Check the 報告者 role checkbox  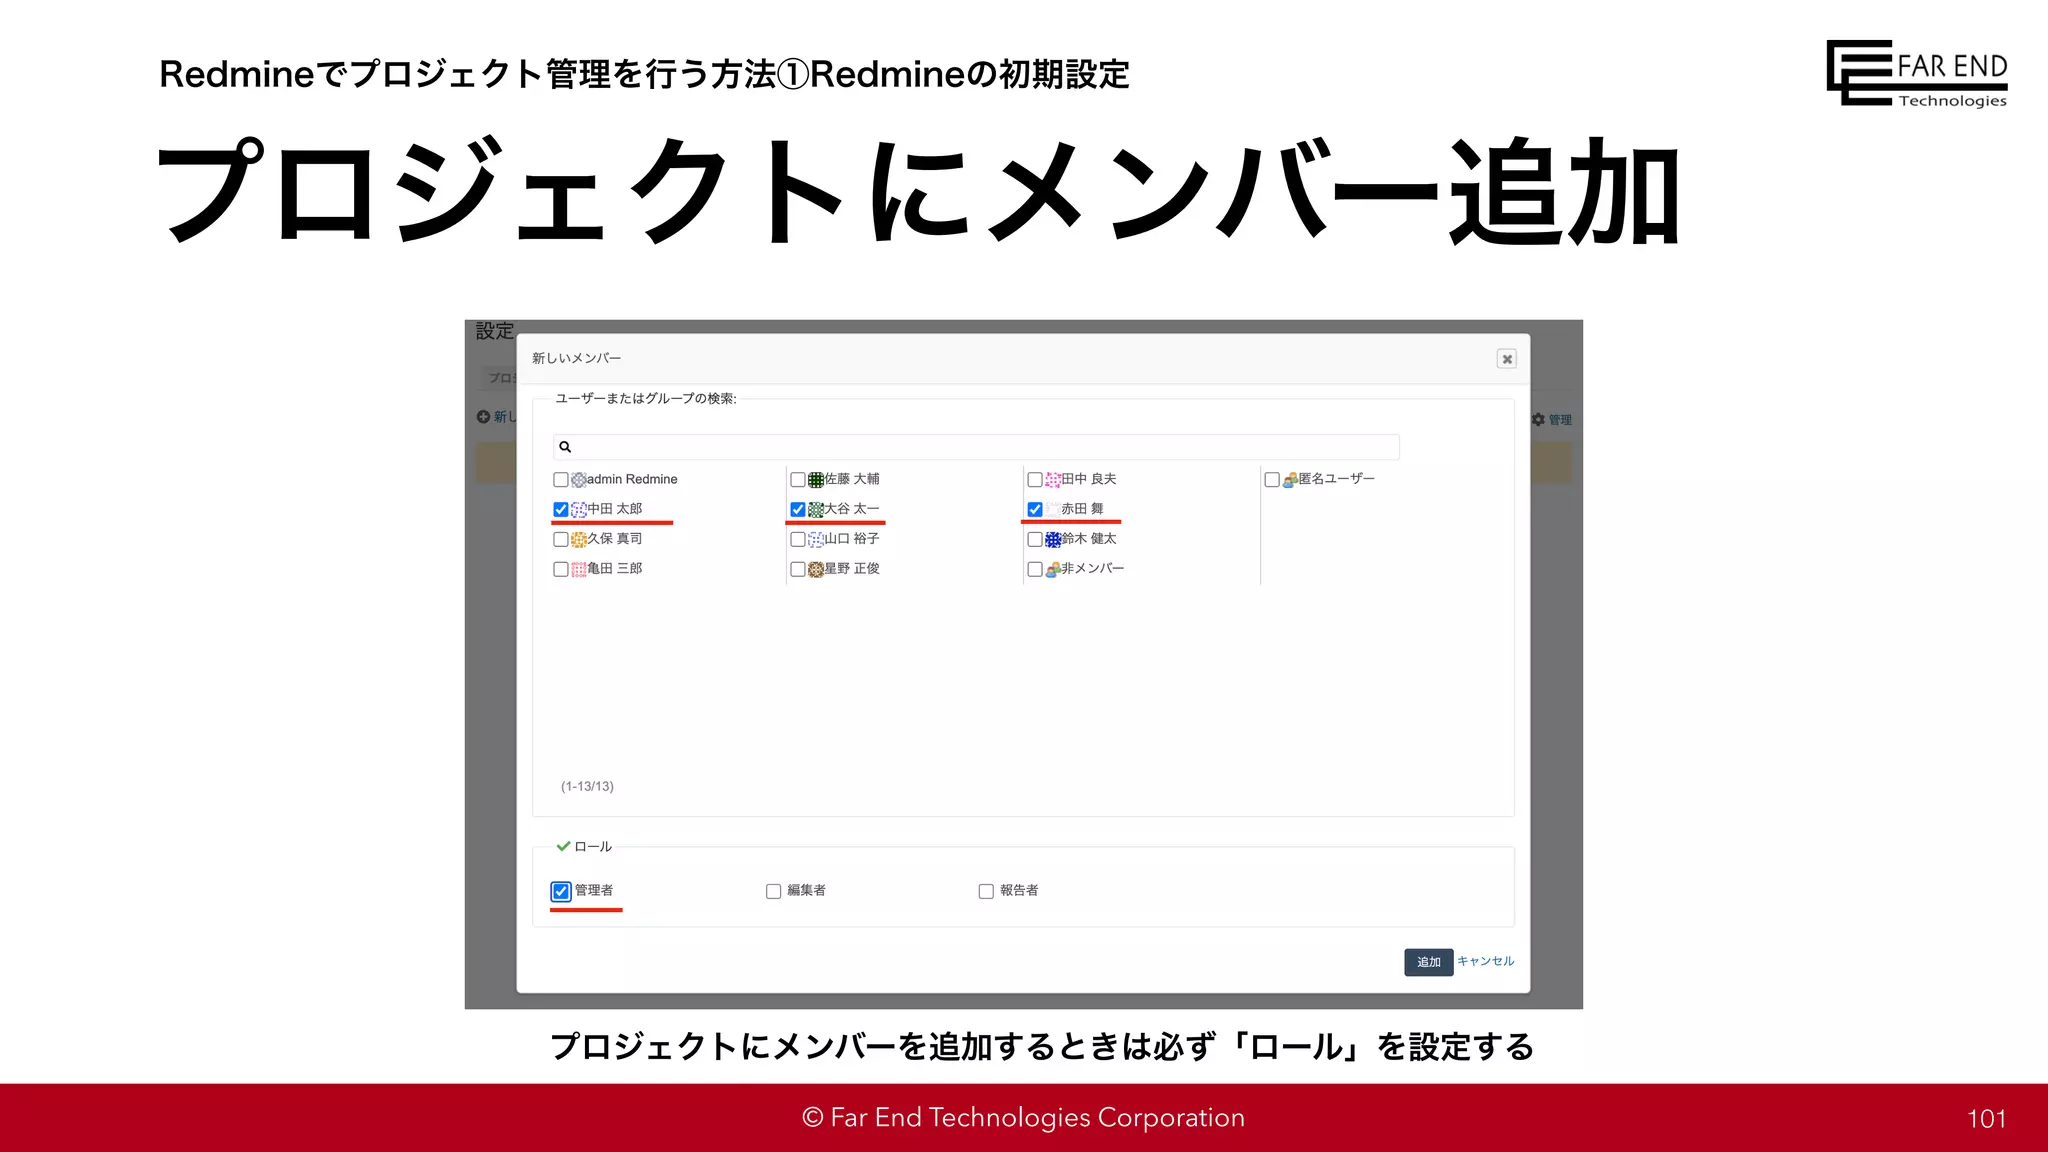click(986, 891)
